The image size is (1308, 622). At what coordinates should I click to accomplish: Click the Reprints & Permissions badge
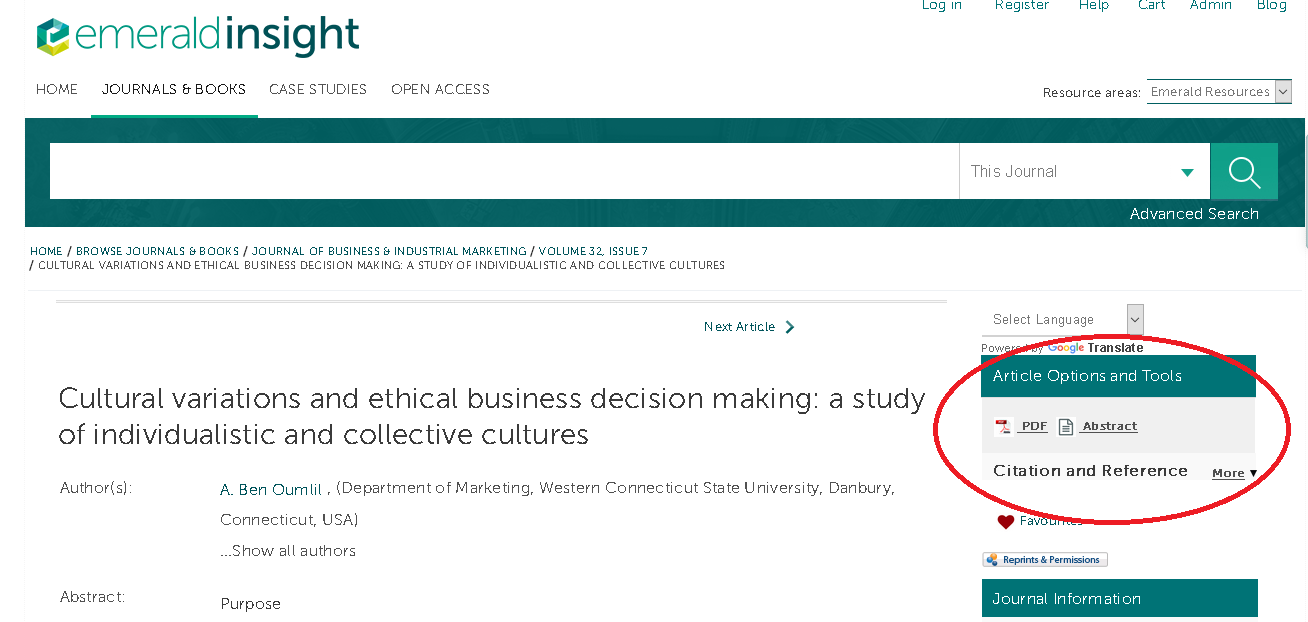[x=1045, y=560]
